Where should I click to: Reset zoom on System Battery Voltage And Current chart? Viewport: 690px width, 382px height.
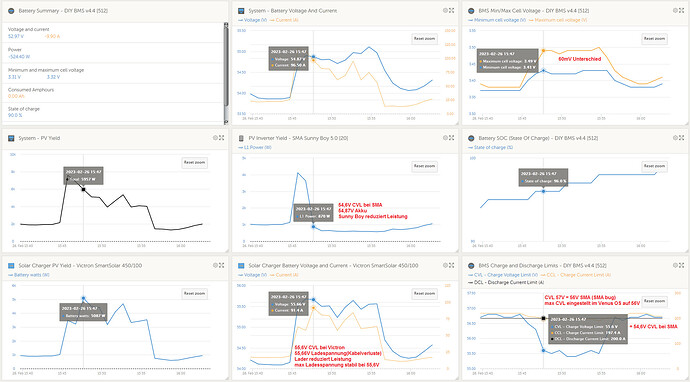click(424, 39)
